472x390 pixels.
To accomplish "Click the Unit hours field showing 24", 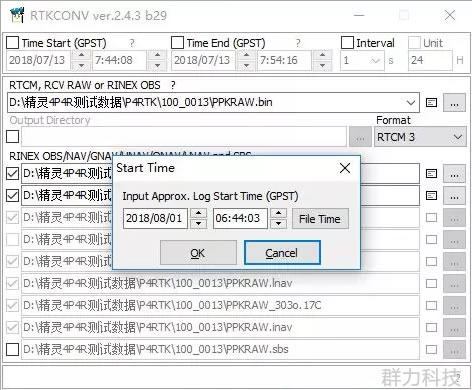I will pos(430,60).
